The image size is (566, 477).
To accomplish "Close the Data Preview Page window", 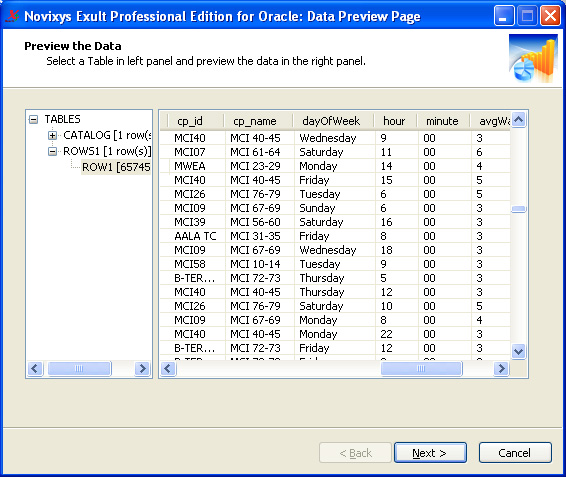I will tap(550, 16).
